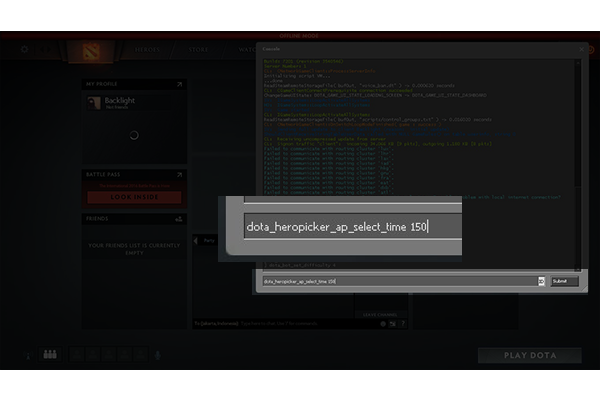This screenshot has width=600, height=400.
Task: Select the first empty party slot
Action: (x=77, y=354)
